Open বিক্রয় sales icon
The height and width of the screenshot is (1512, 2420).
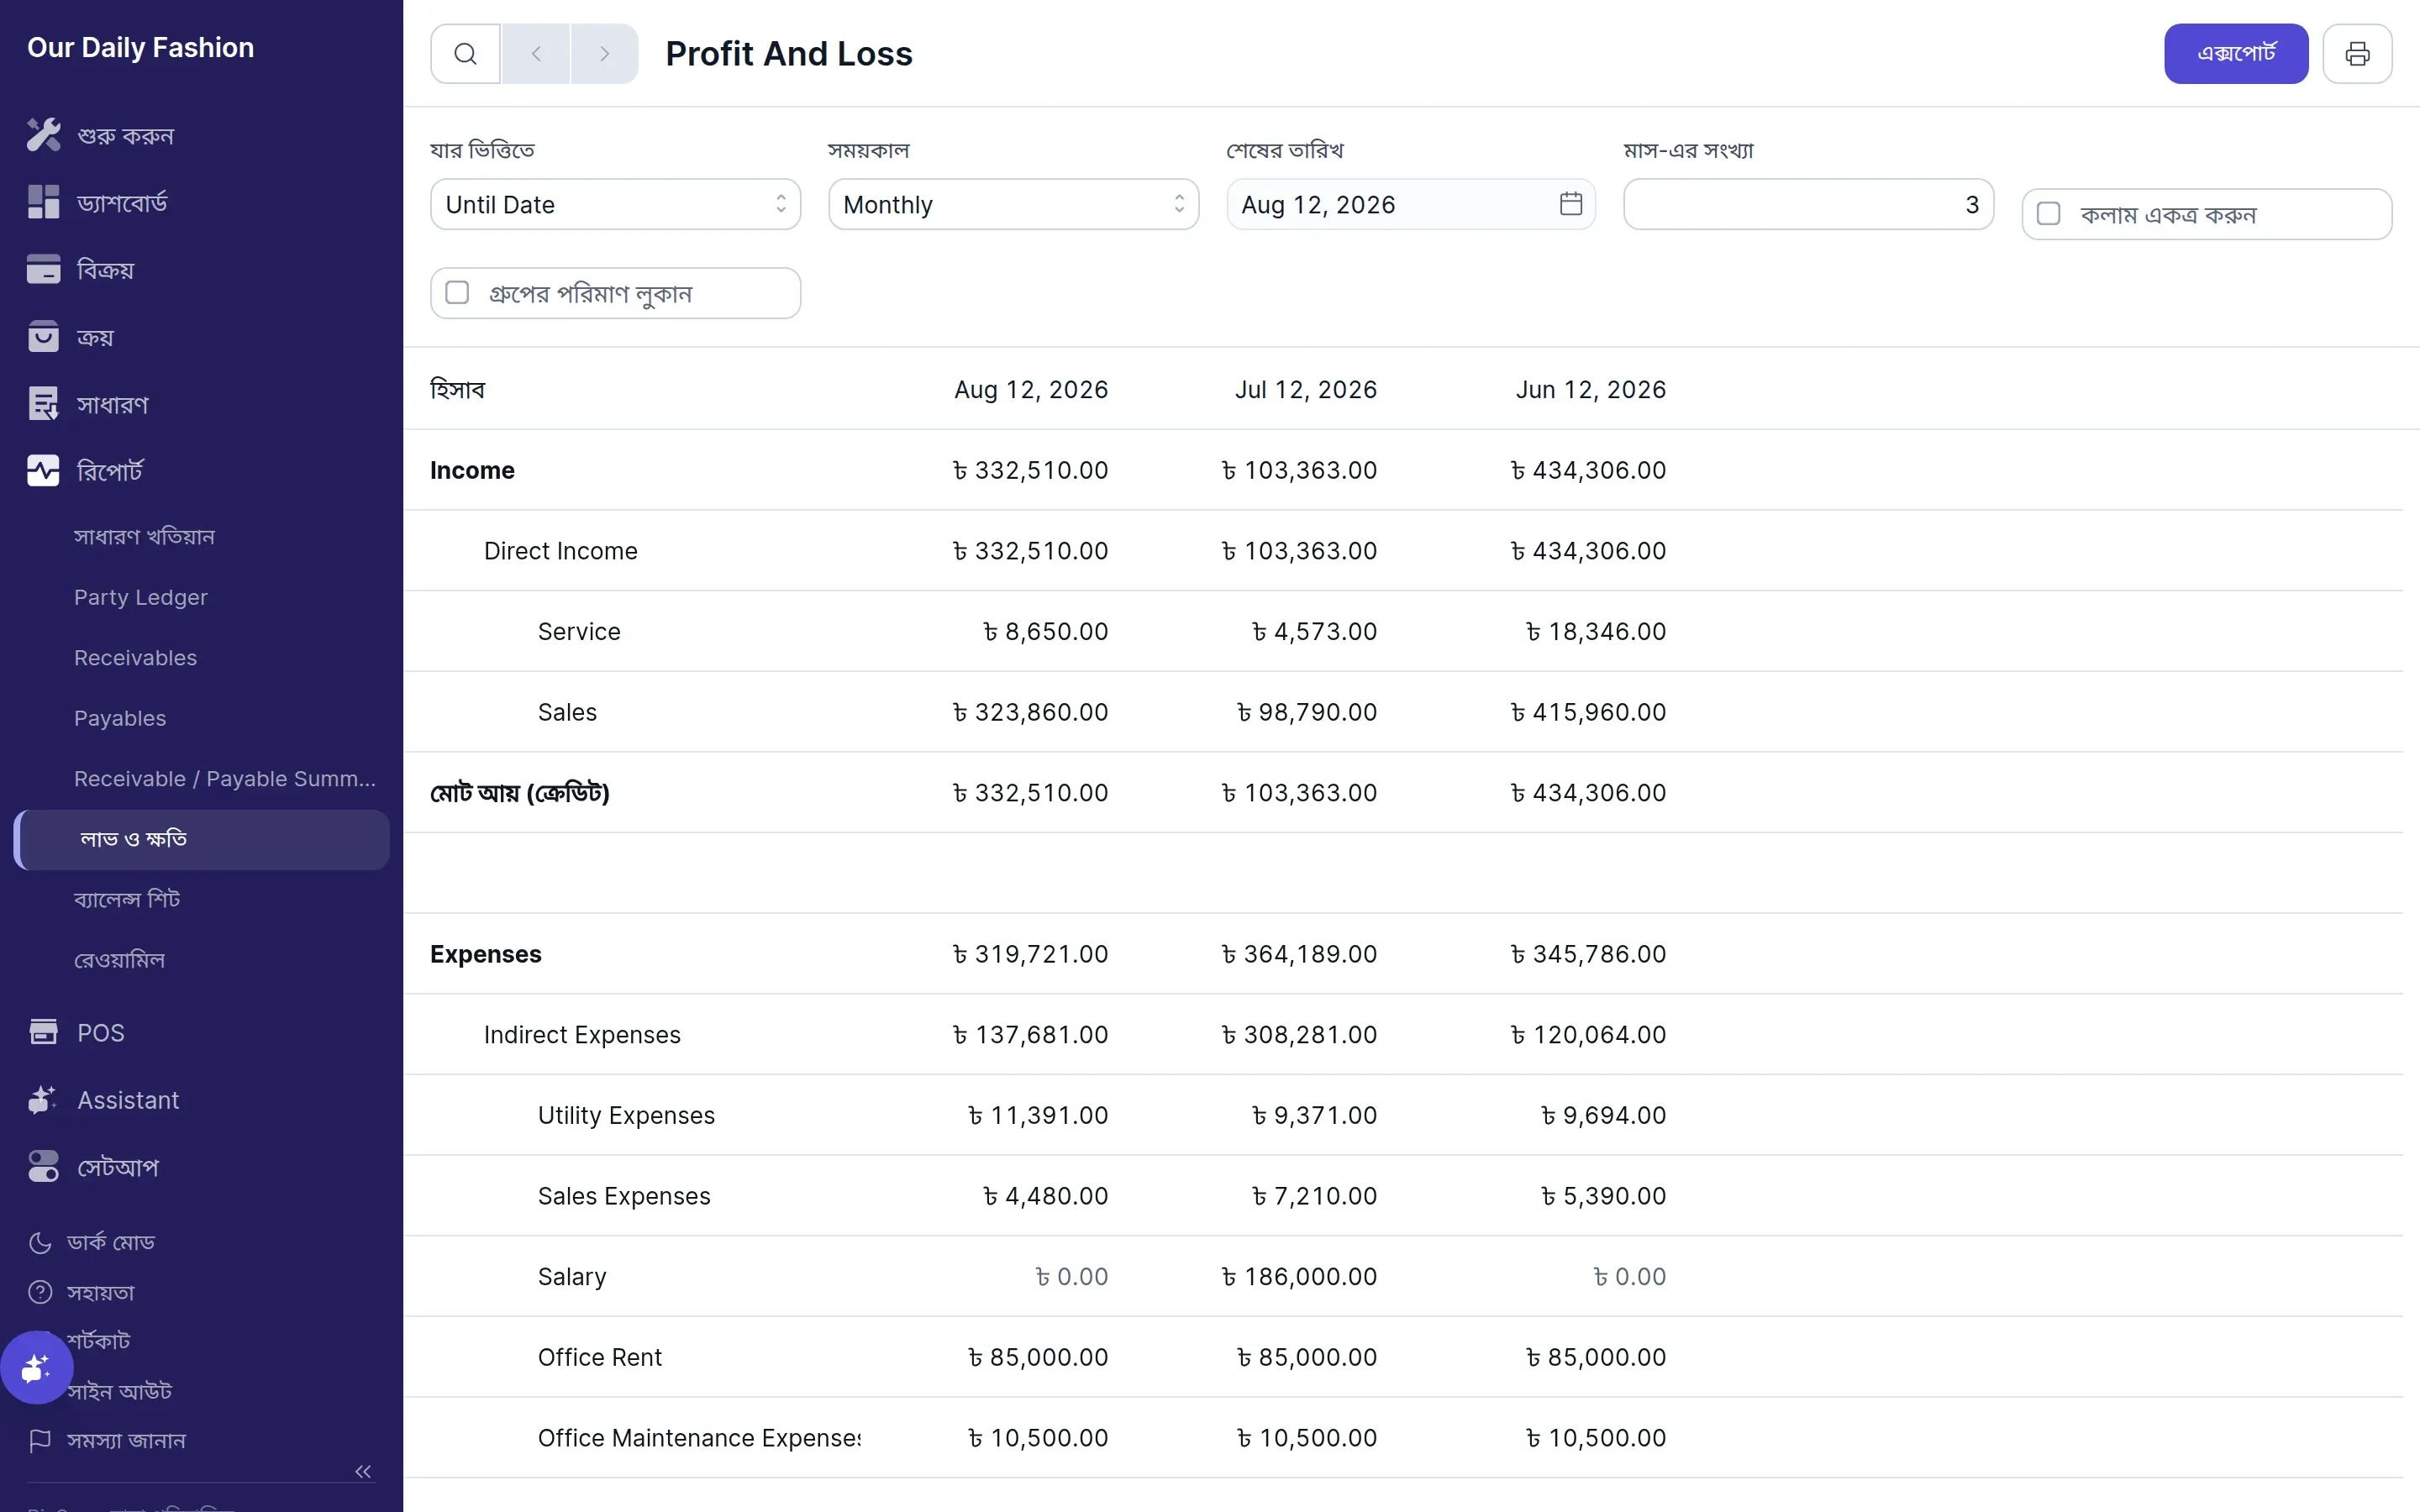coord(43,269)
